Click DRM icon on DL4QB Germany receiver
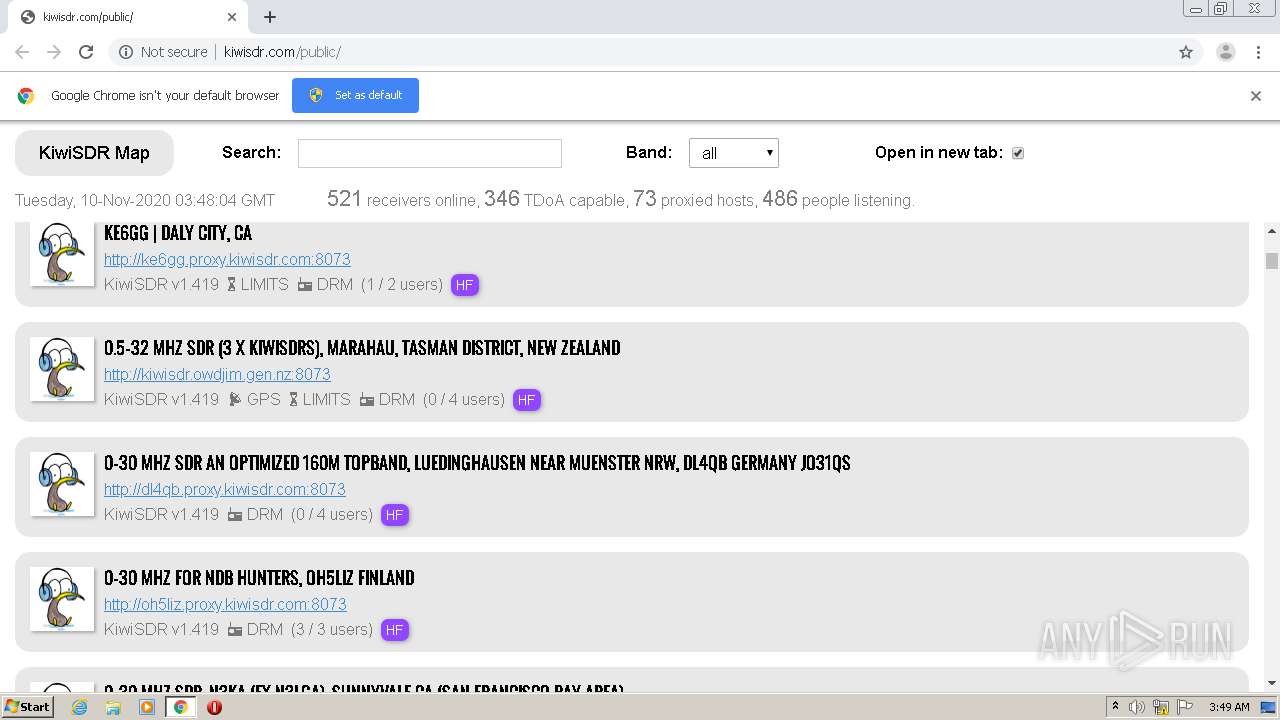This screenshot has width=1280, height=720. (235, 515)
